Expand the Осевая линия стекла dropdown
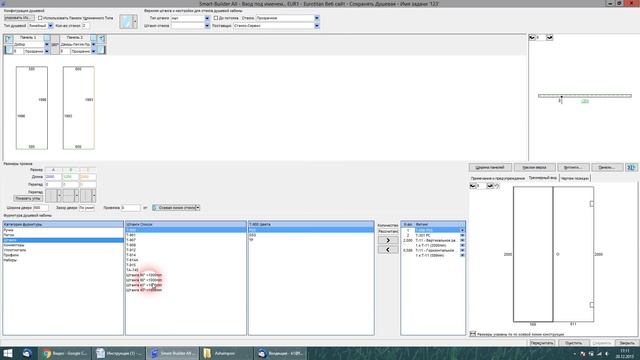Screen dimensions: 640x360 pos(198,208)
